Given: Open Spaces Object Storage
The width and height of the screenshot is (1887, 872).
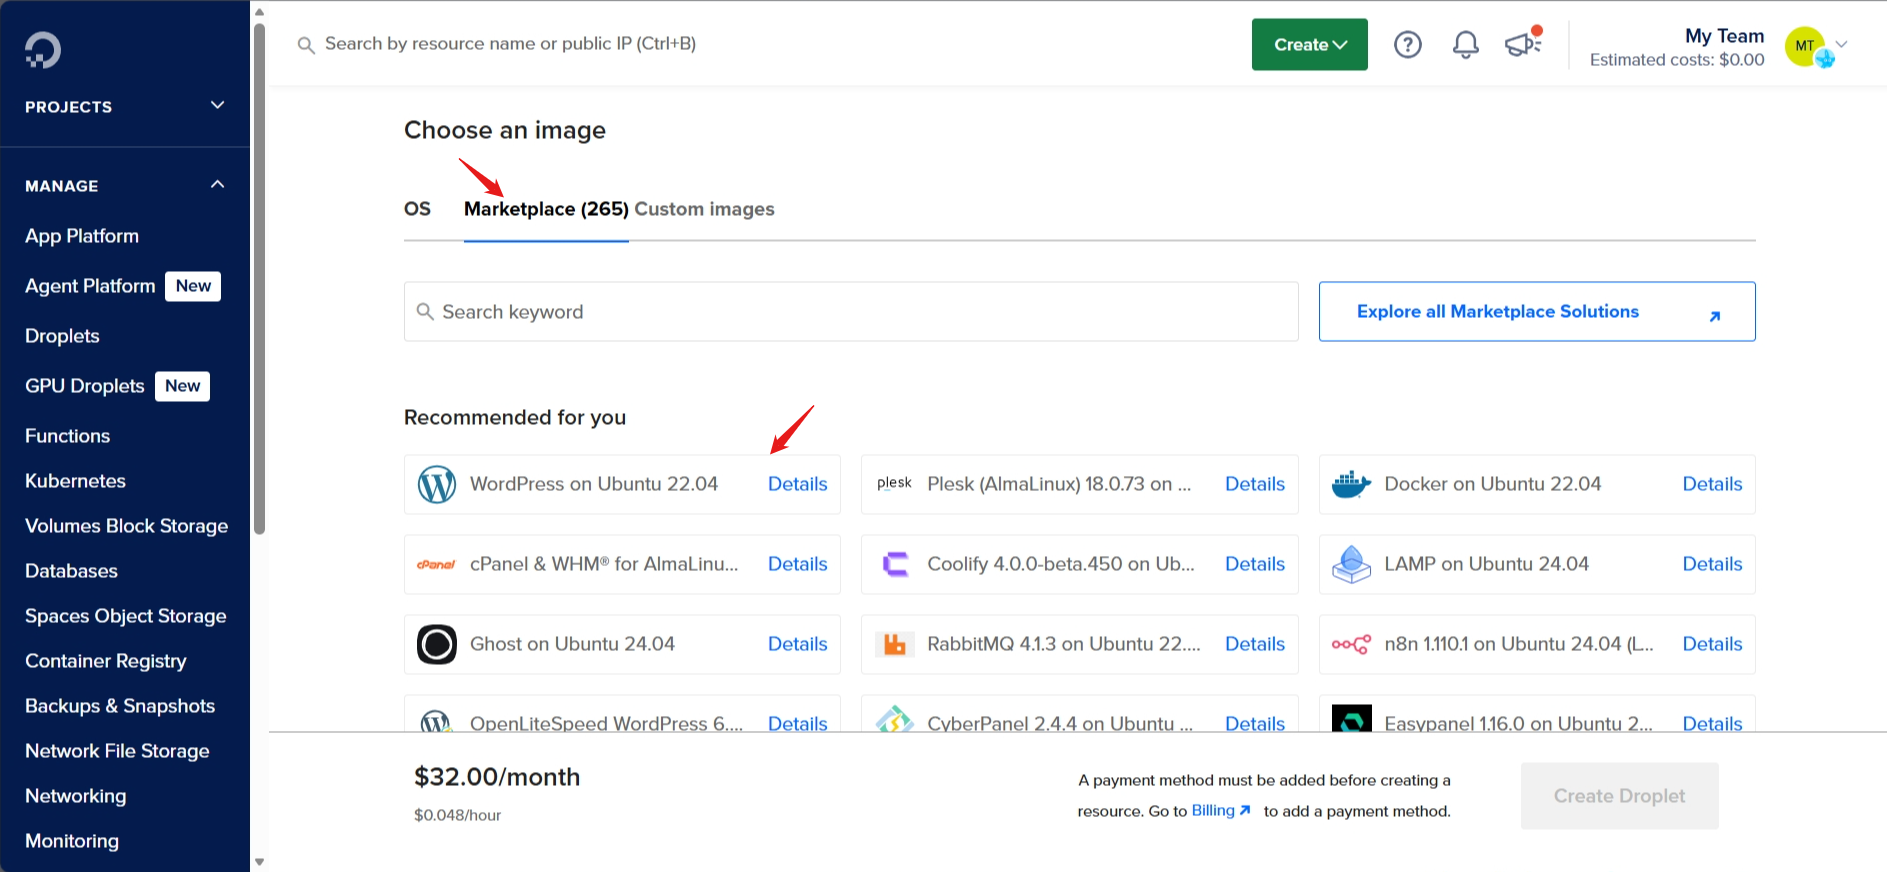Looking at the screenshot, I should coord(125,616).
